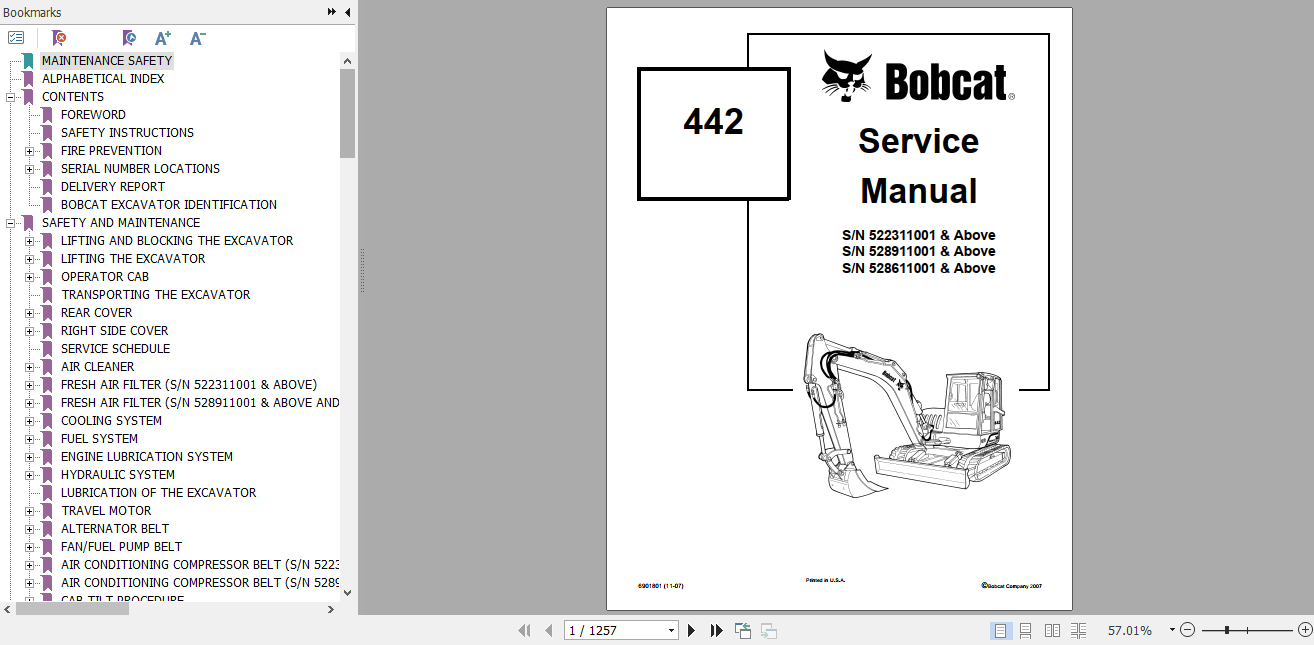The image size is (1314, 645).
Task: Switch to continuous facing view
Action: (1078, 630)
